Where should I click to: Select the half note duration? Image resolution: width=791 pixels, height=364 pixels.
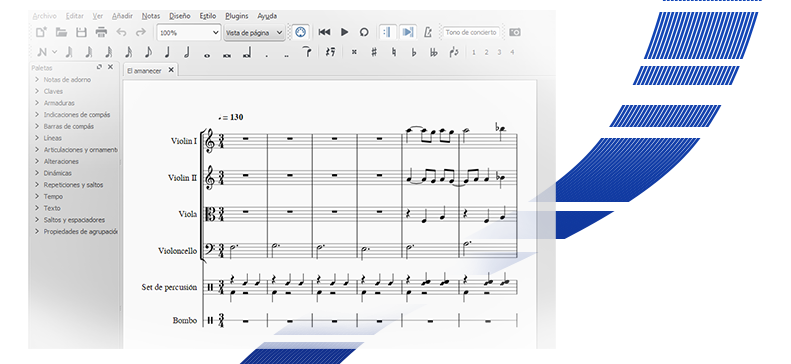186,52
